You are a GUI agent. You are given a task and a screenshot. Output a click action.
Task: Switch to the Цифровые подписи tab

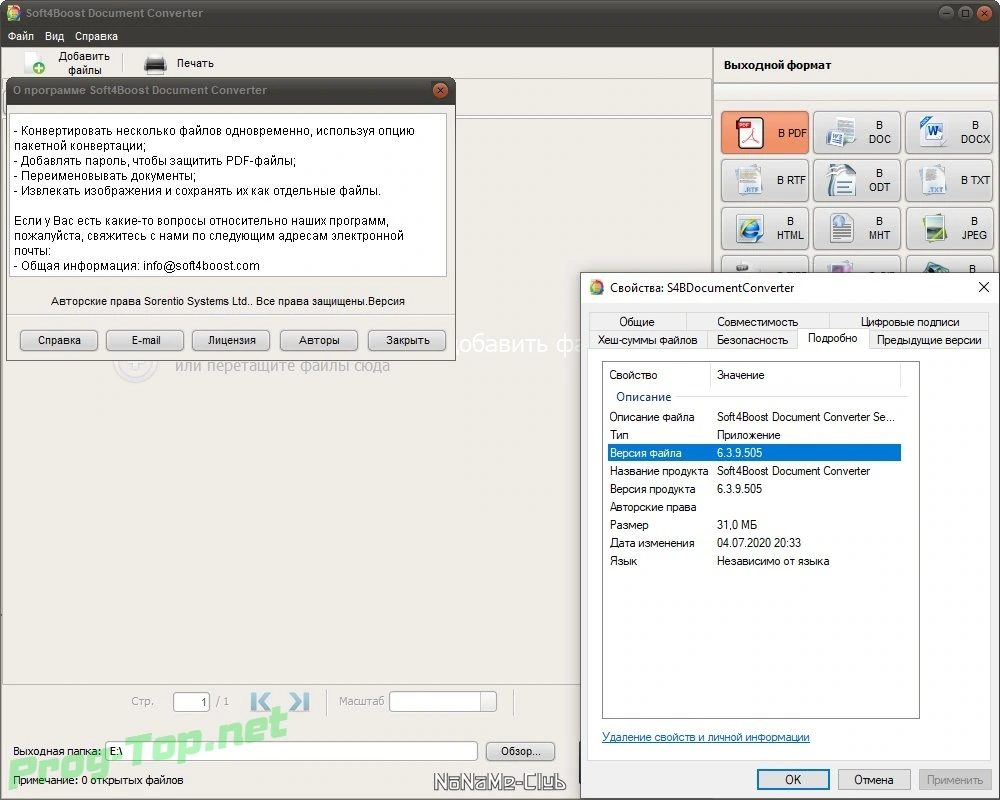point(909,322)
